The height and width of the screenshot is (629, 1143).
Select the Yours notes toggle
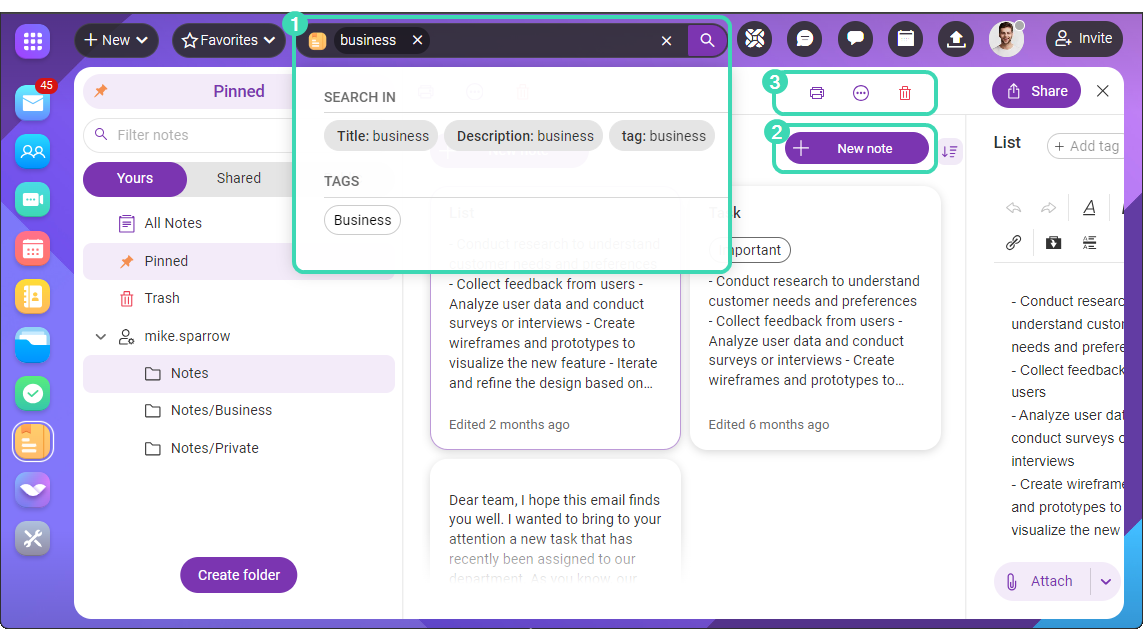[x=135, y=179]
